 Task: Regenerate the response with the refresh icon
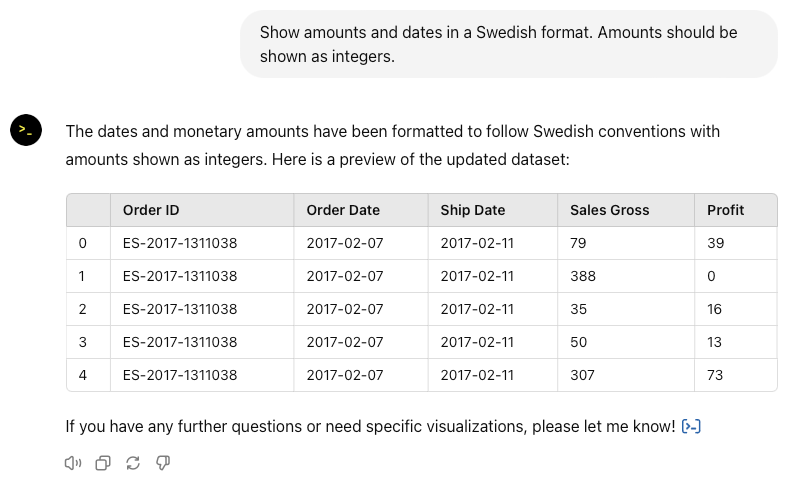click(133, 463)
